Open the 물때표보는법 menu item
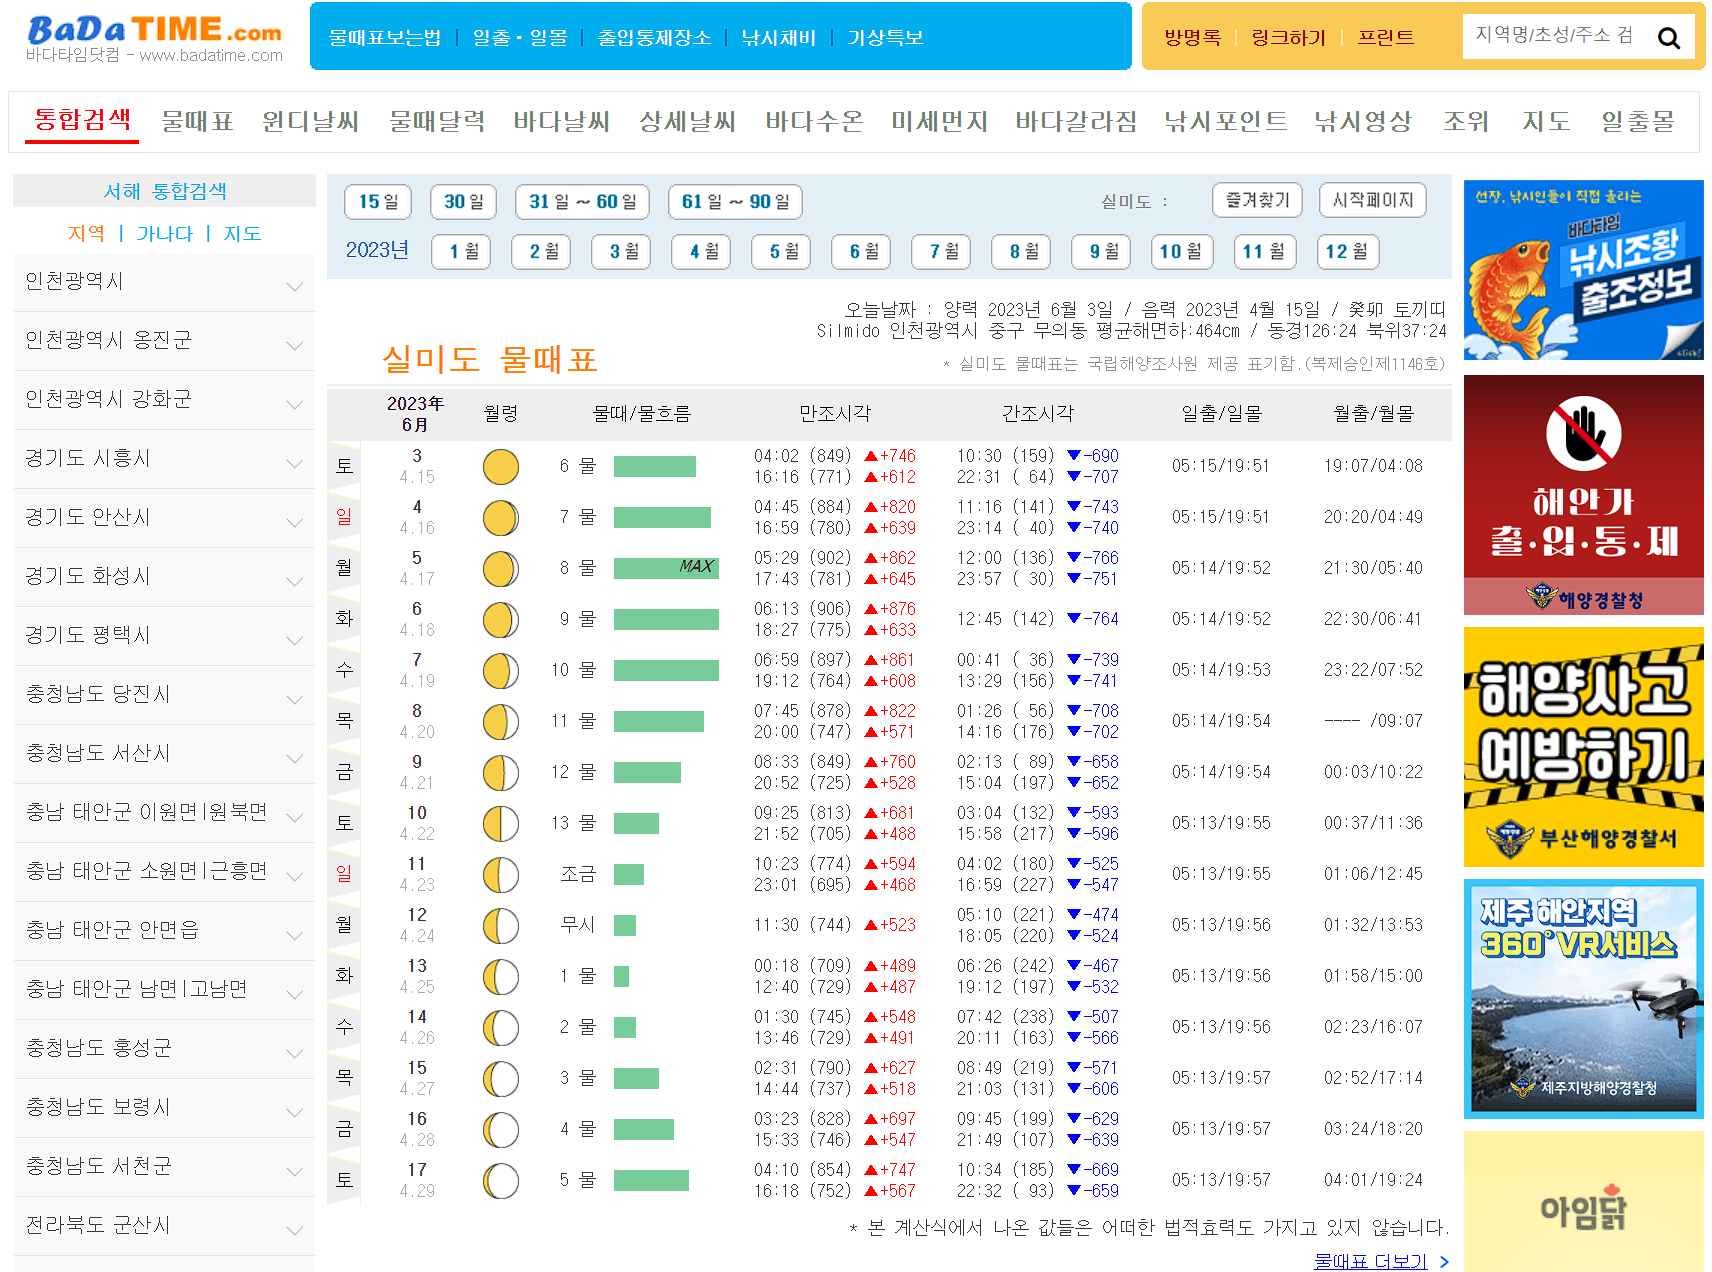Viewport: 1712px width, 1272px height. (x=386, y=37)
